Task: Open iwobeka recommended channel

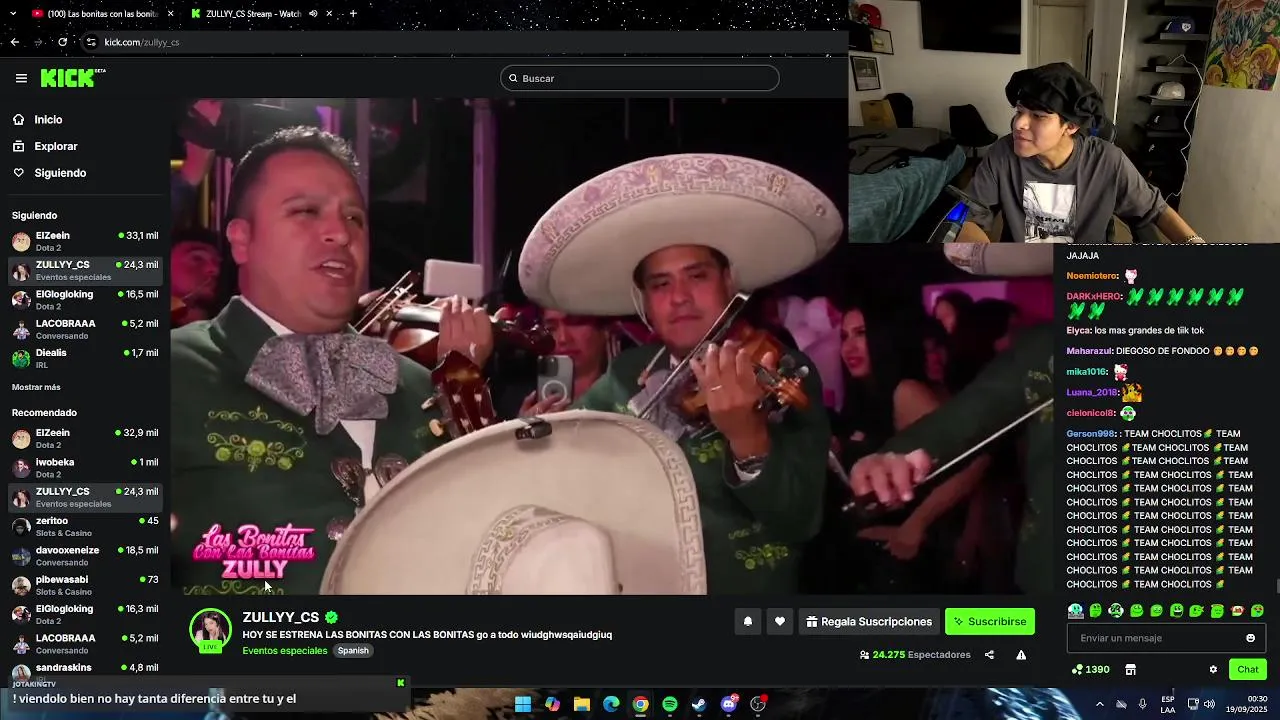Action: coord(85,467)
